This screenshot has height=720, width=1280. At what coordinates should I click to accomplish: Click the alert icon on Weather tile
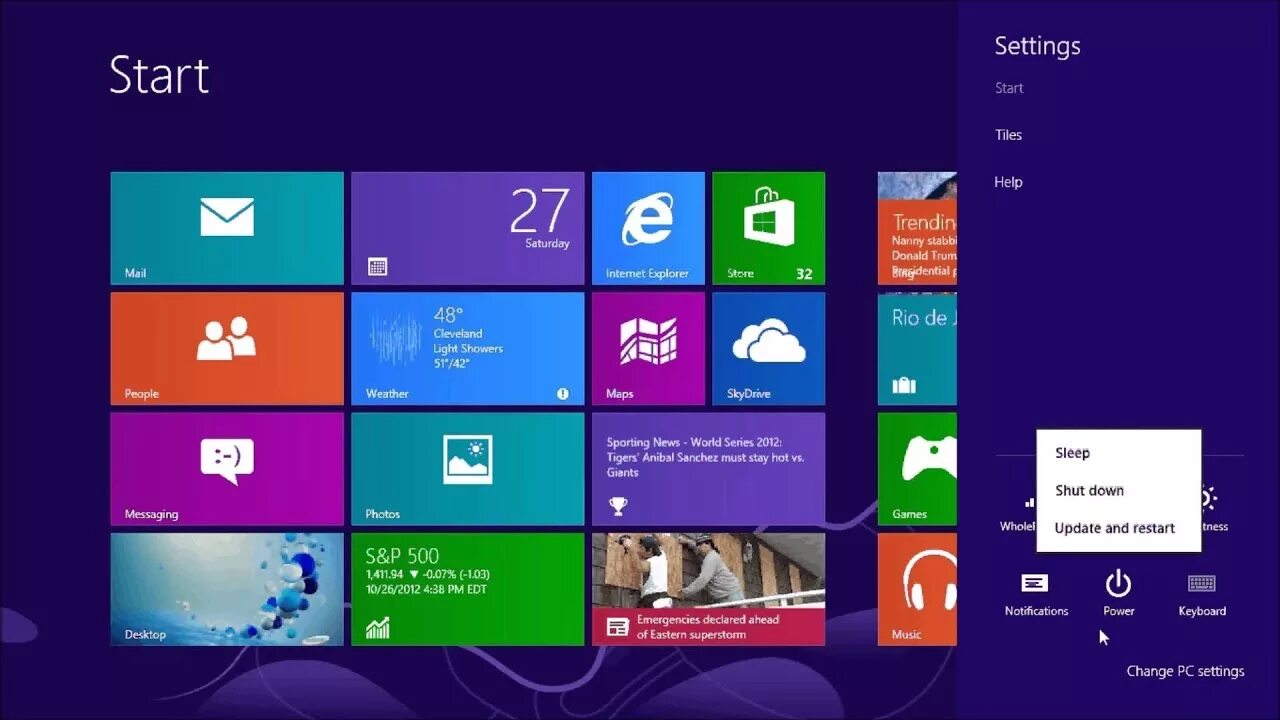(x=563, y=394)
